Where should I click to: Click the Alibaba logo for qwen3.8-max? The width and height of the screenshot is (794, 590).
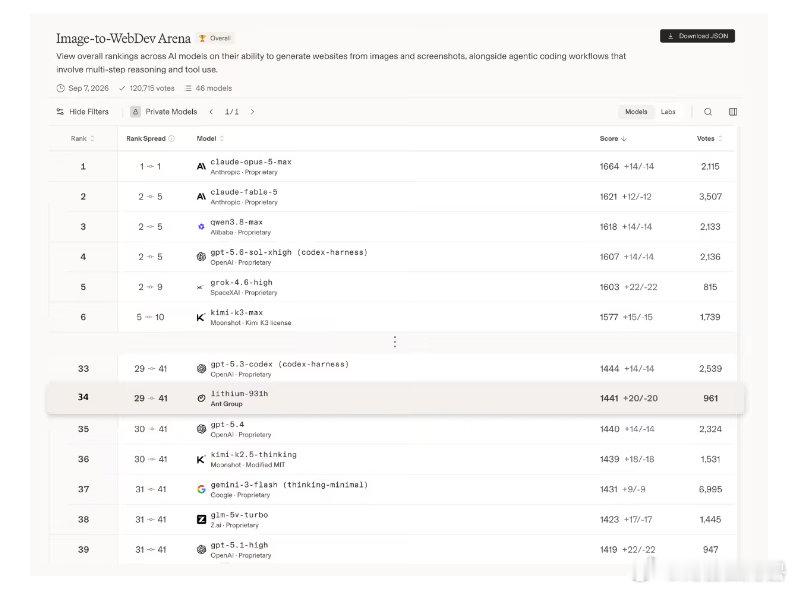tap(201, 227)
